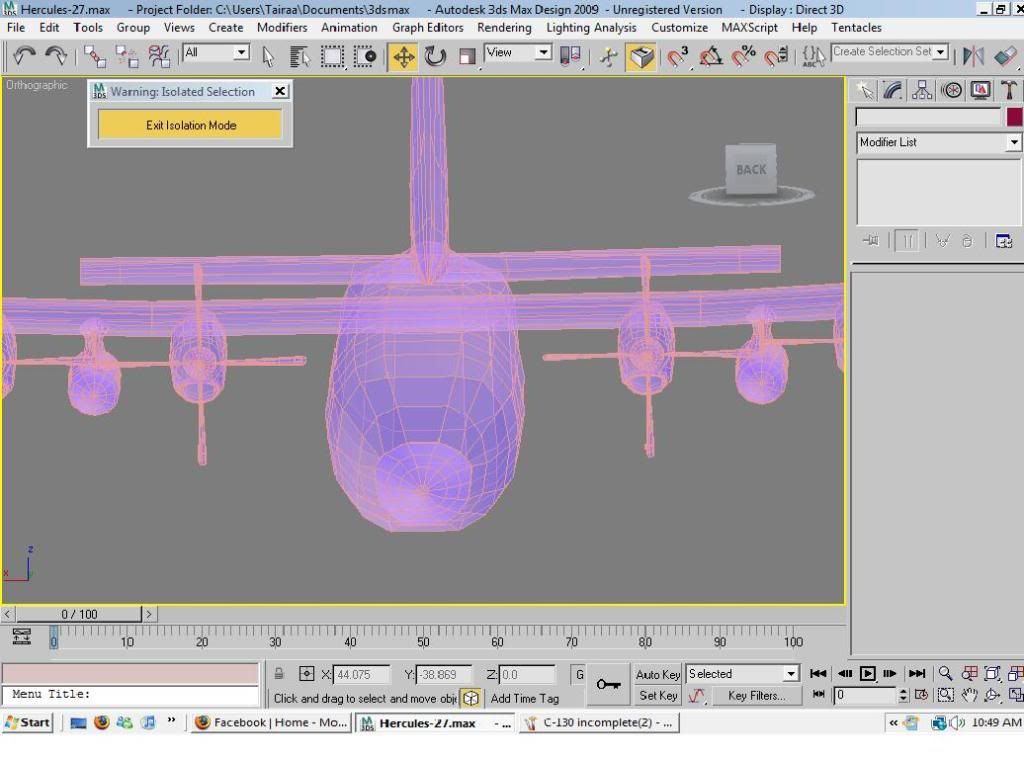
Task: Click Set Keys key icon button
Action: click(x=609, y=685)
